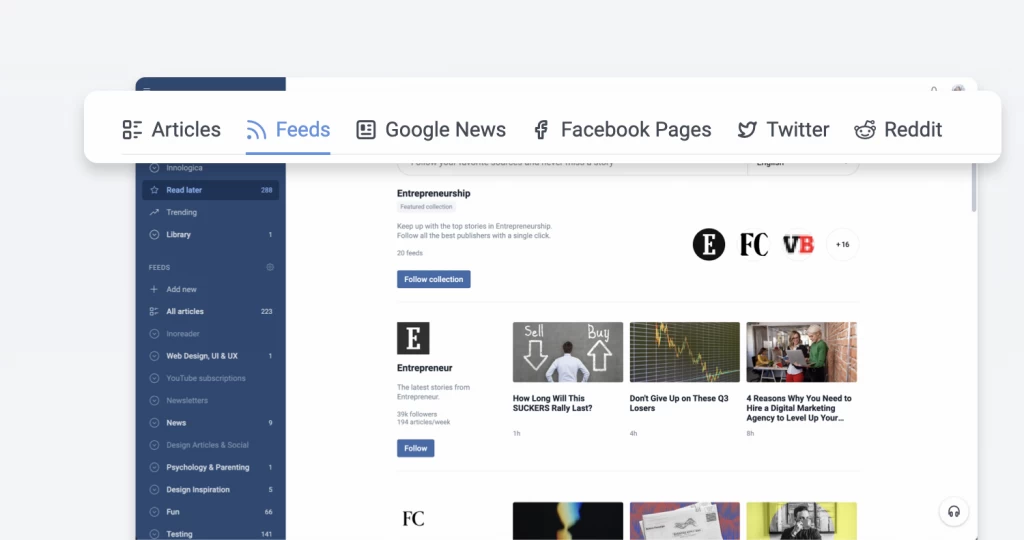Open All articles in the sidebar
The width and height of the screenshot is (1024, 540).
210,311
